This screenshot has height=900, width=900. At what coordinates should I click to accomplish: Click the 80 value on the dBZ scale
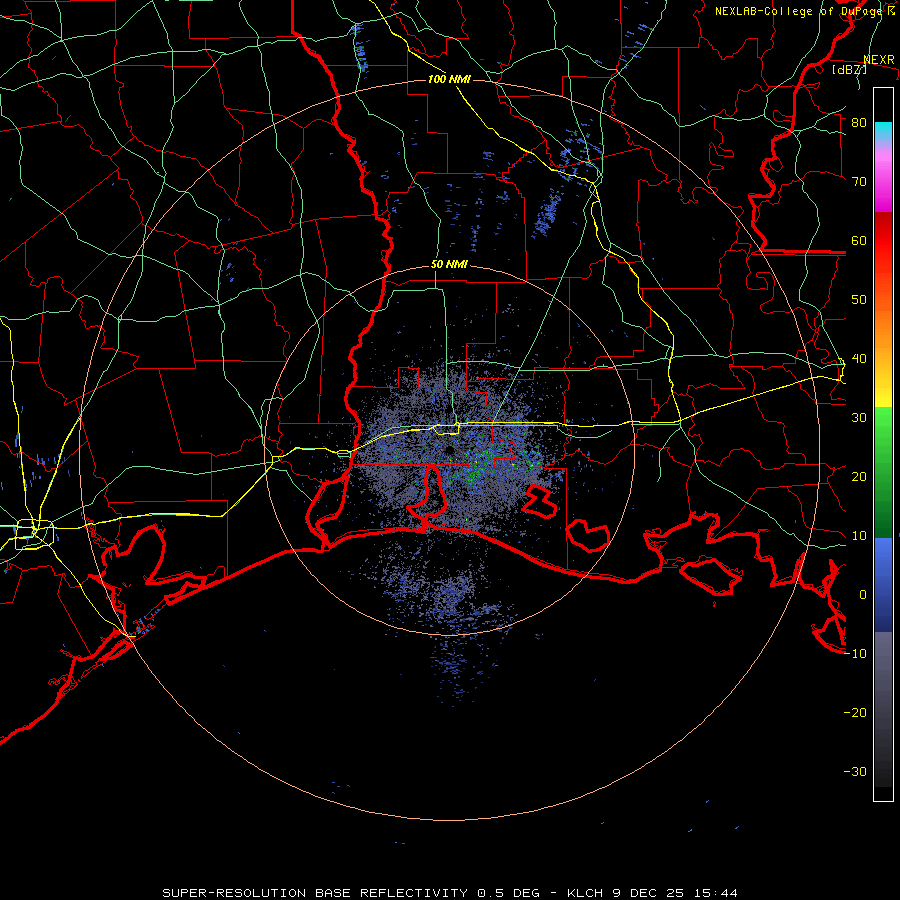point(859,123)
